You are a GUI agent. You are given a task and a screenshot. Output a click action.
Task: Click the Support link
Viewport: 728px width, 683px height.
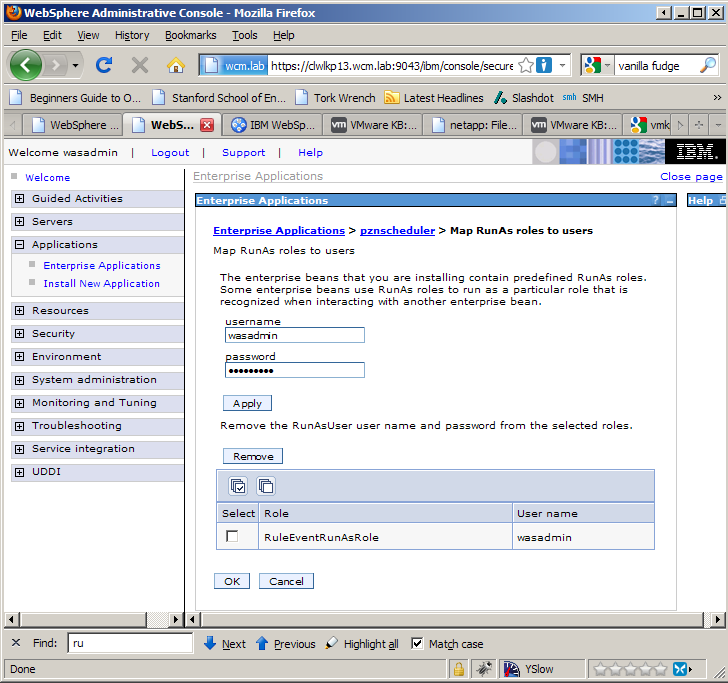pos(243,152)
